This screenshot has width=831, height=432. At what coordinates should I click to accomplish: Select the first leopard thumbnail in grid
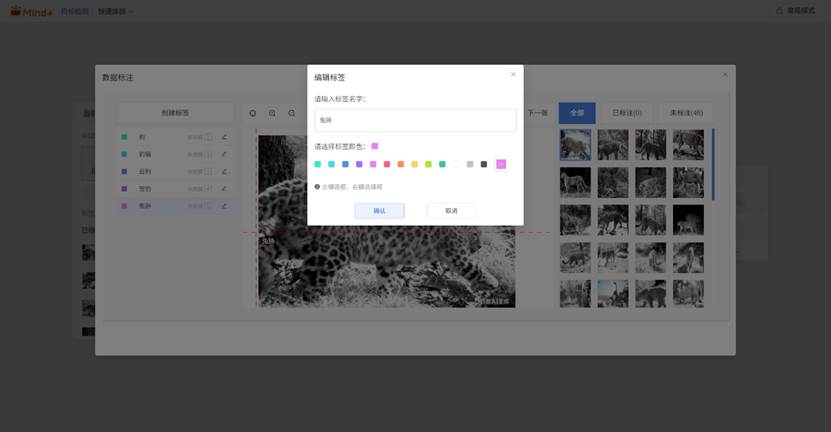pos(575,145)
